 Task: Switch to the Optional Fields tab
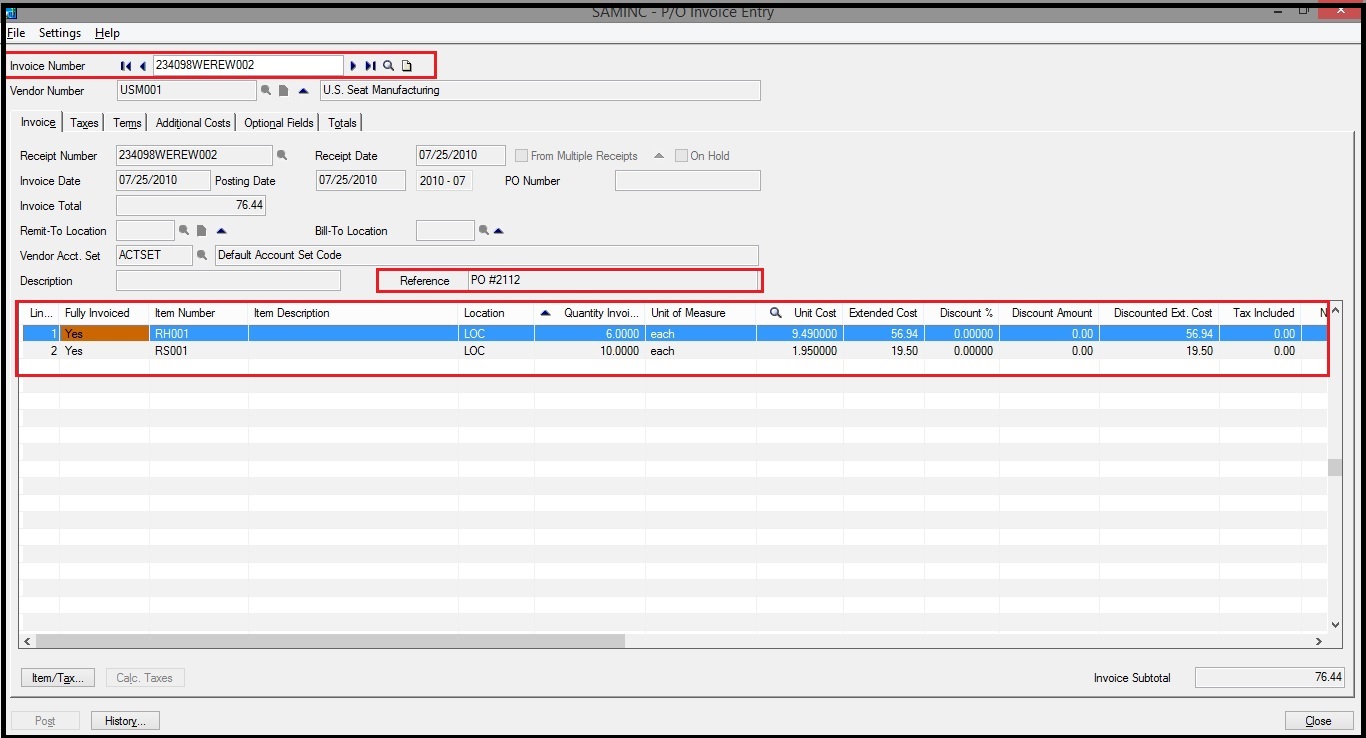point(279,123)
